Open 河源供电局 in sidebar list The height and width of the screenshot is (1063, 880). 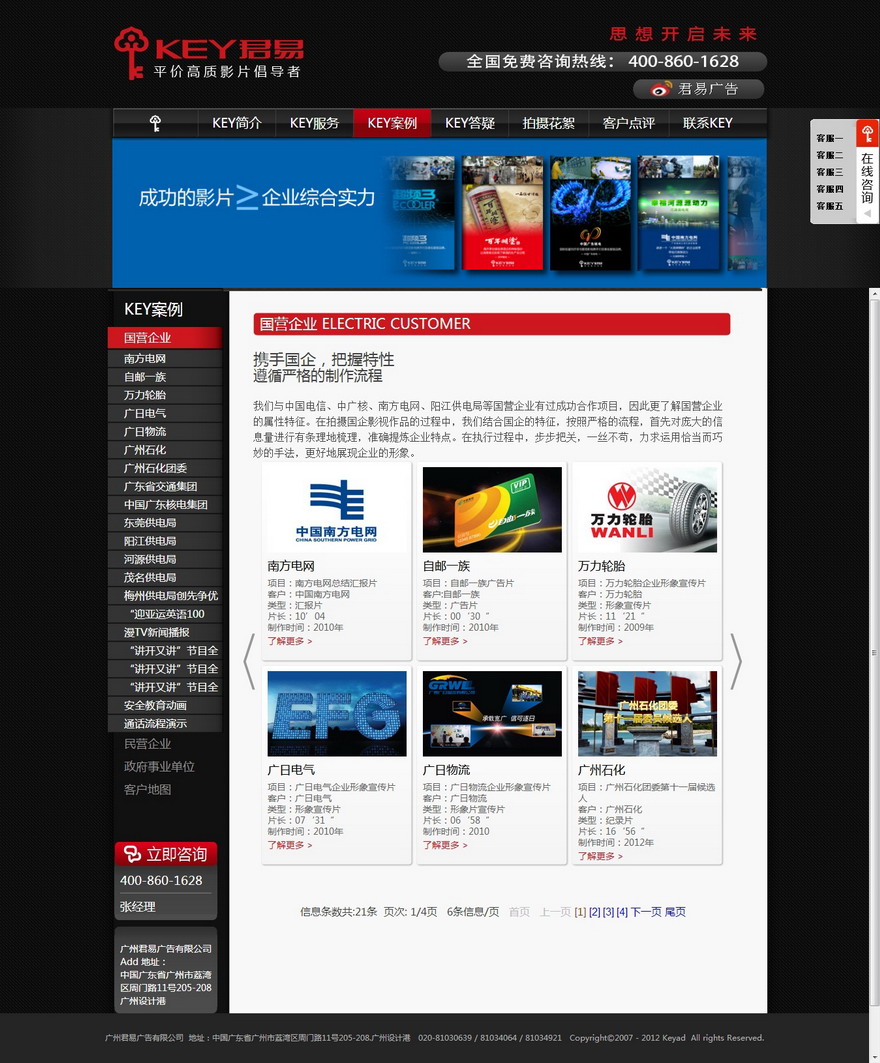coord(165,560)
